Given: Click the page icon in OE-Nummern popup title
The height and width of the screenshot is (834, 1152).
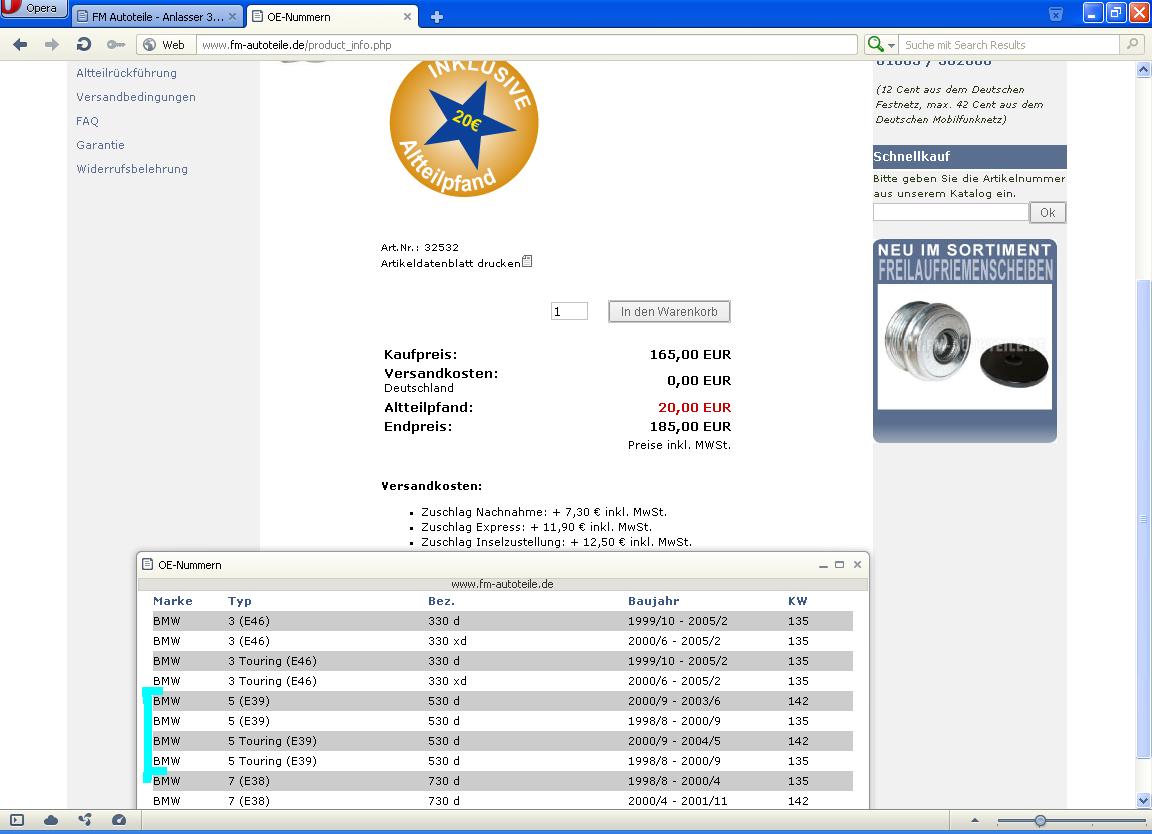Looking at the screenshot, I should click(147, 564).
